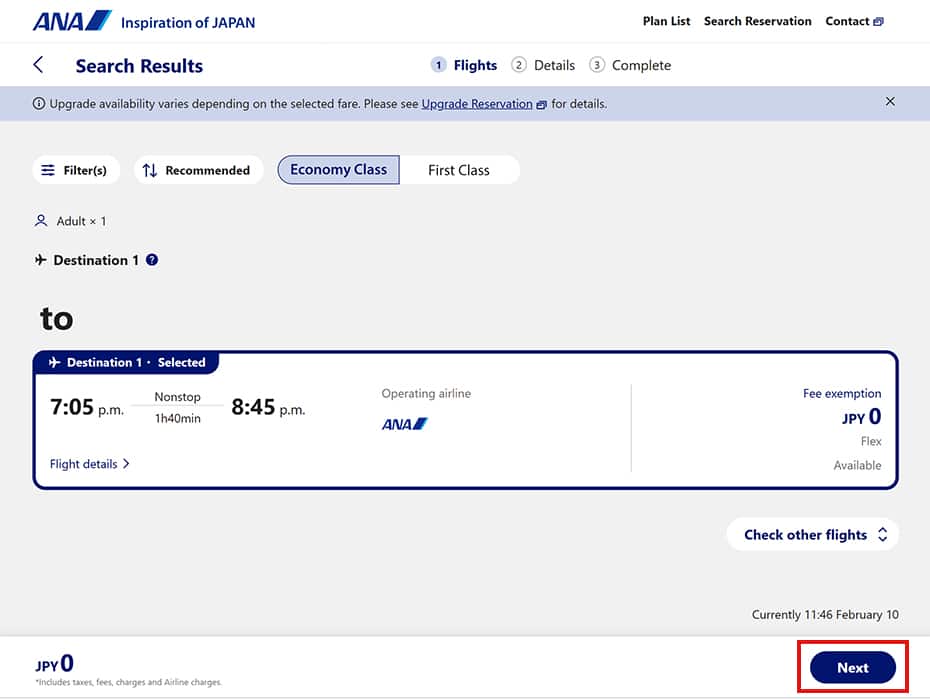The height and width of the screenshot is (699, 930).
Task: Click the Next button
Action: click(852, 667)
